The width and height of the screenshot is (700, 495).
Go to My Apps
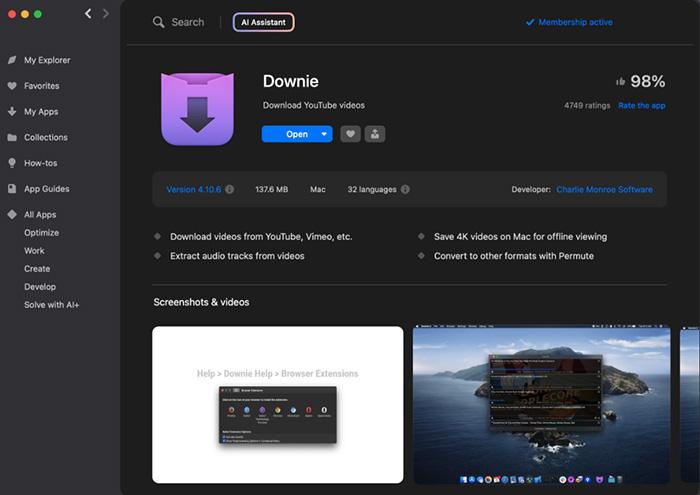tap(41, 112)
